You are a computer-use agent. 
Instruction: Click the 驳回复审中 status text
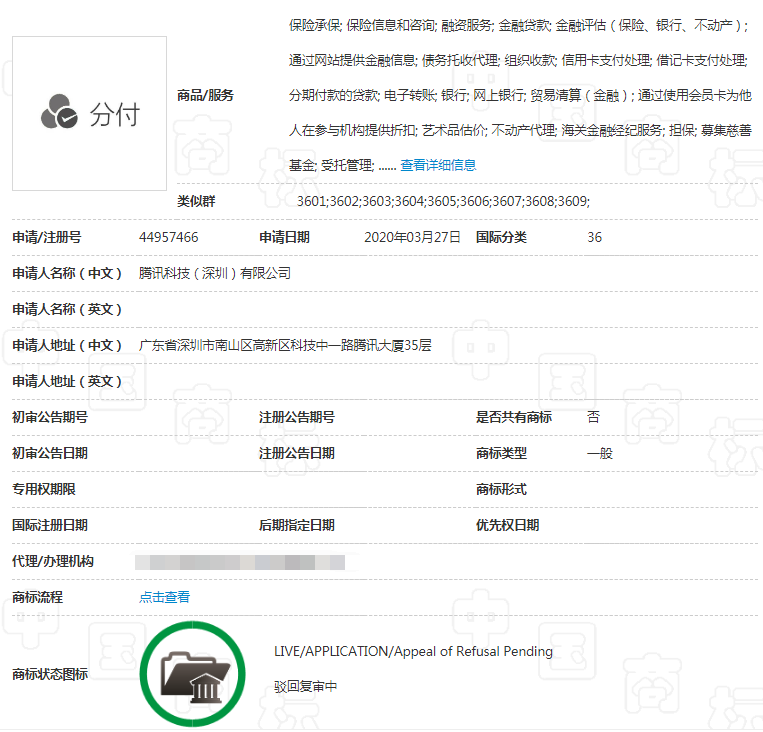click(x=306, y=687)
